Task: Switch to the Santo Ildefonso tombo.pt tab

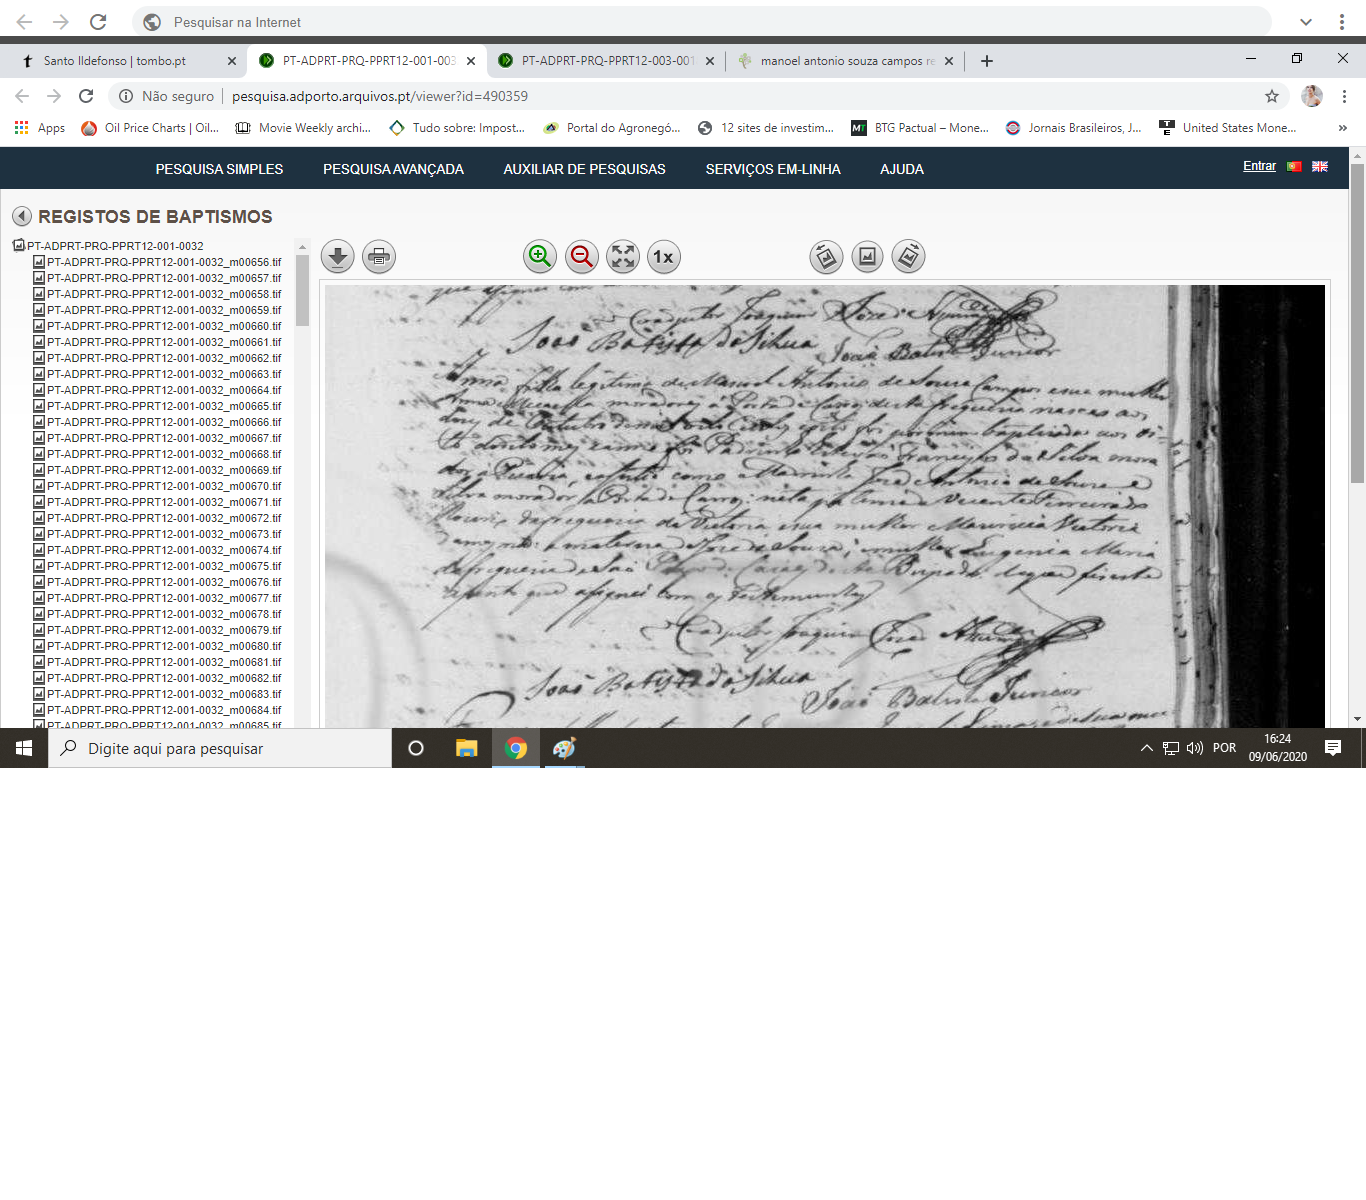Action: tap(115, 61)
